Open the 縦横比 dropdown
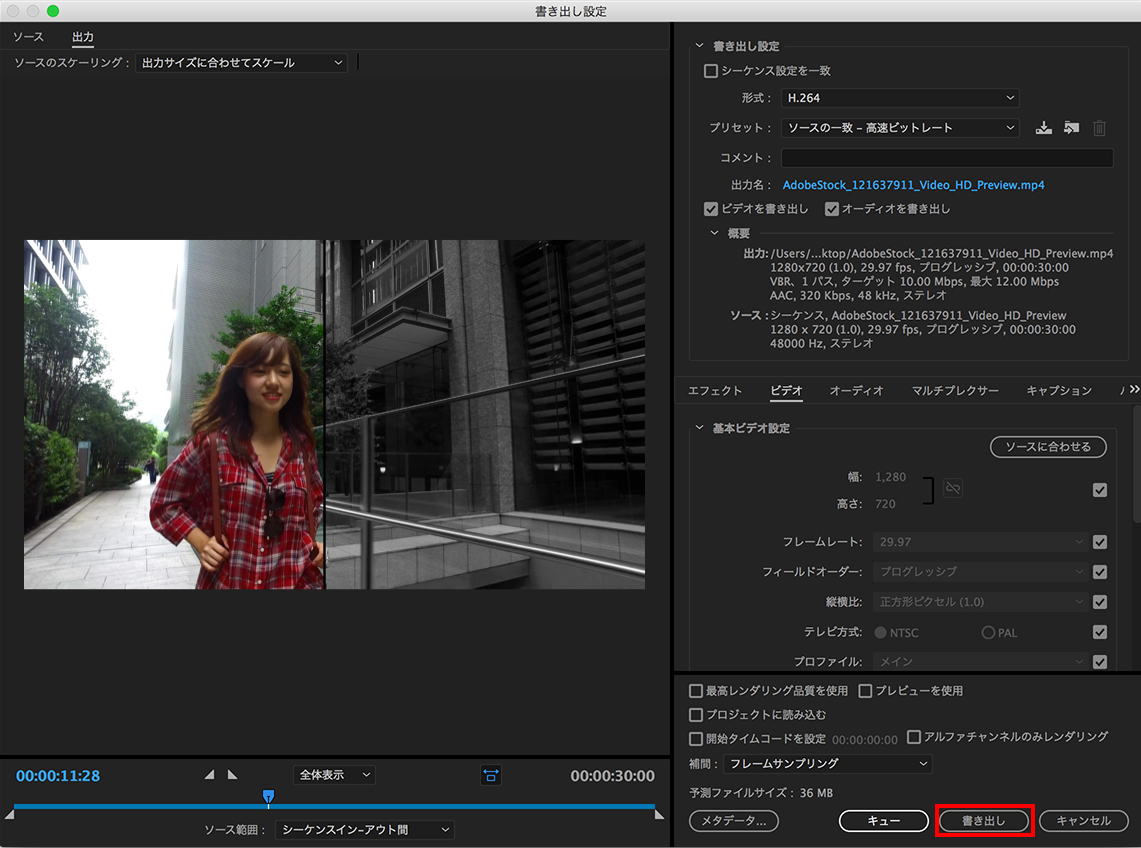 [x=981, y=602]
